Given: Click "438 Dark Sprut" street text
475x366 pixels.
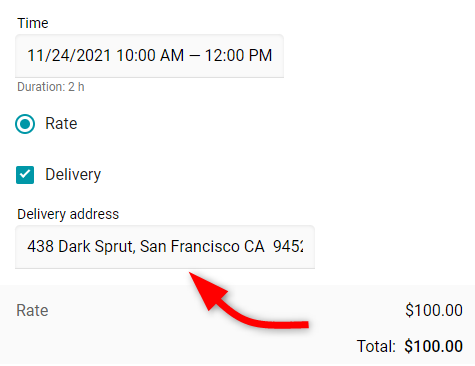Looking at the screenshot, I should pos(81,247).
